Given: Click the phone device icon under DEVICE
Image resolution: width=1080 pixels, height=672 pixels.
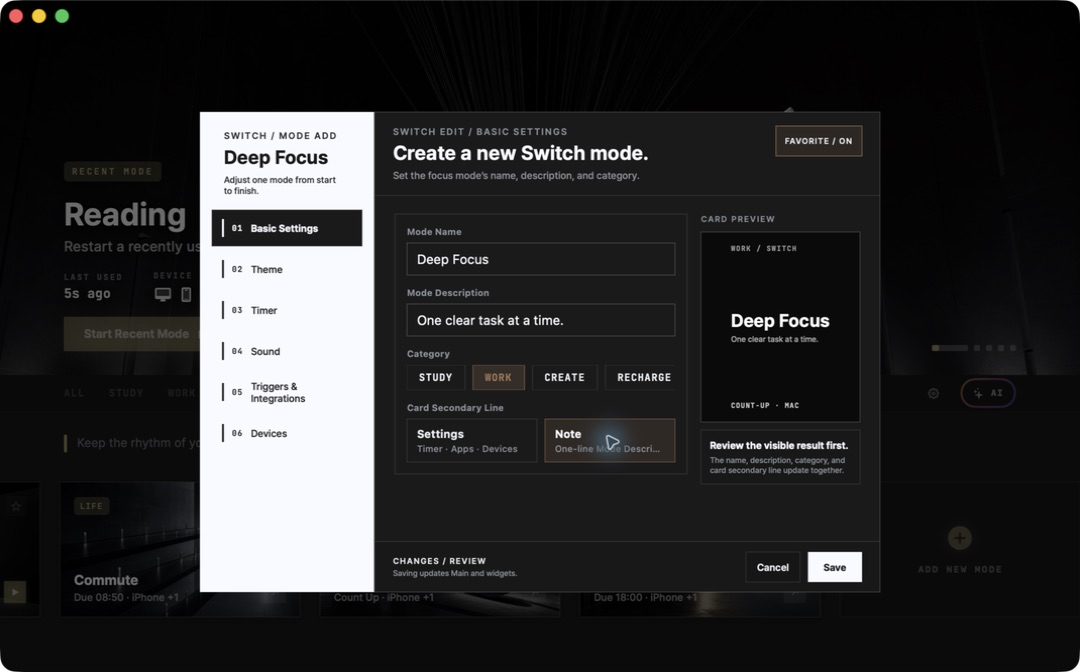Looking at the screenshot, I should pyautogui.click(x=186, y=295).
